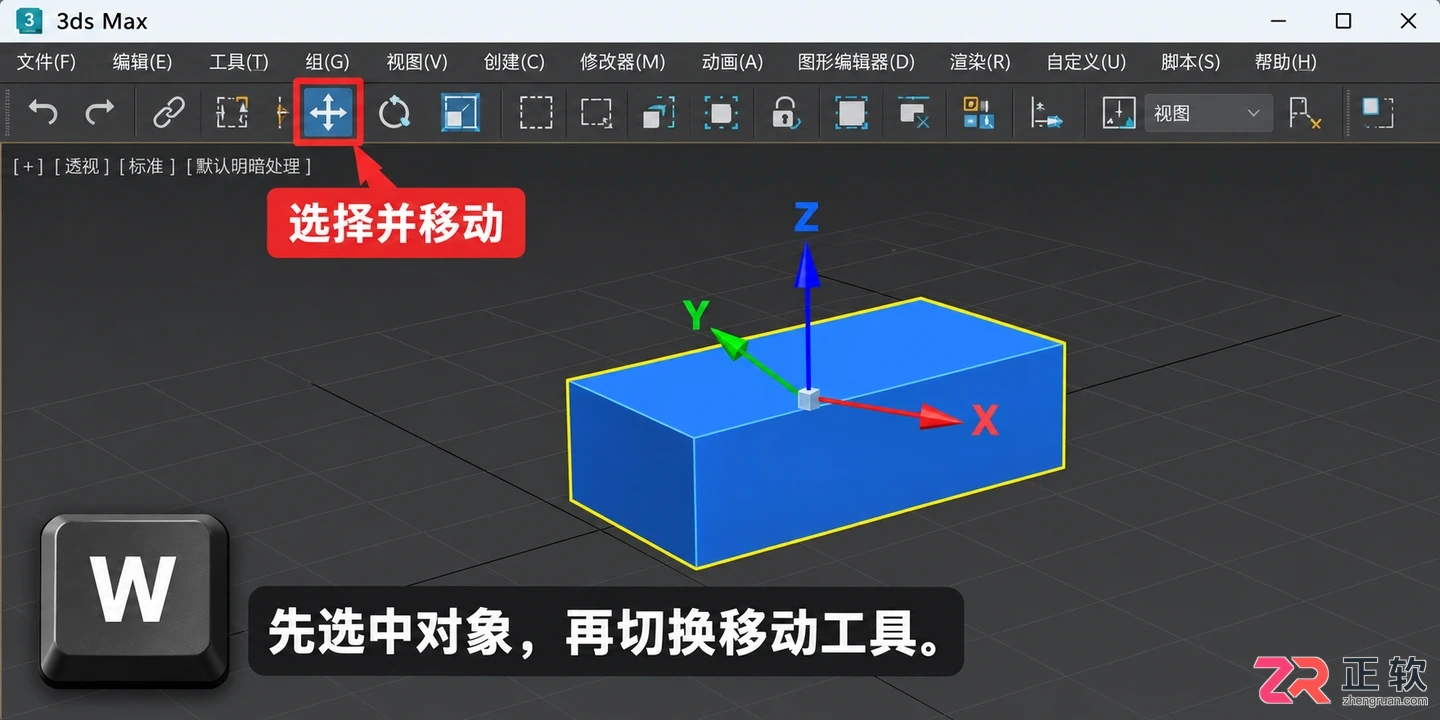Choose the dashed rectangular selection region icon
This screenshot has height=720, width=1440.
tap(536, 112)
